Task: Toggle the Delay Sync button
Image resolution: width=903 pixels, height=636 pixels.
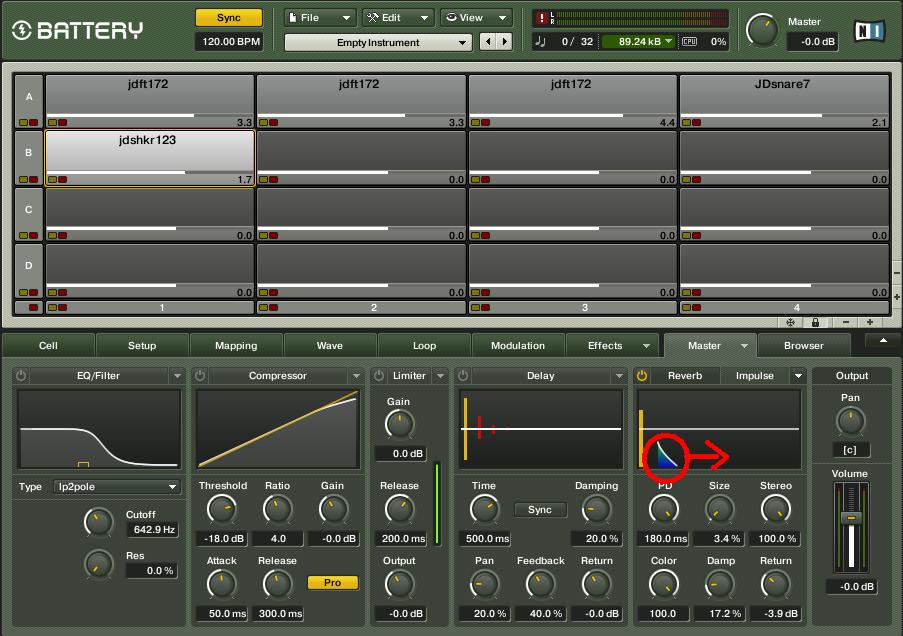Action: point(540,510)
